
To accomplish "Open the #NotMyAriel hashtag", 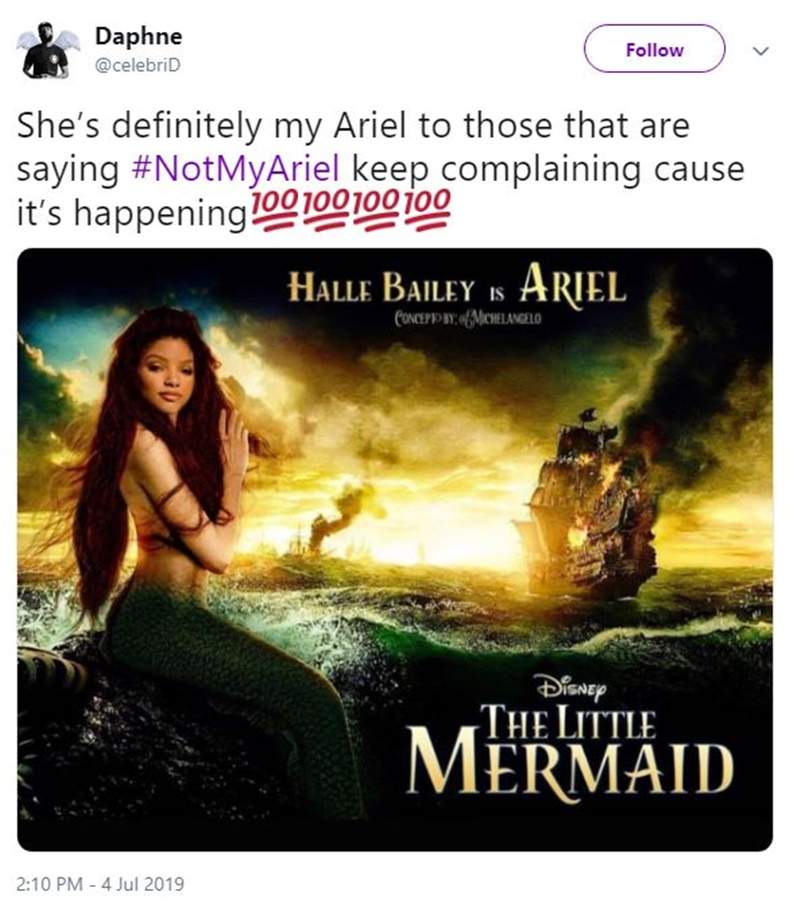I will (236, 169).
